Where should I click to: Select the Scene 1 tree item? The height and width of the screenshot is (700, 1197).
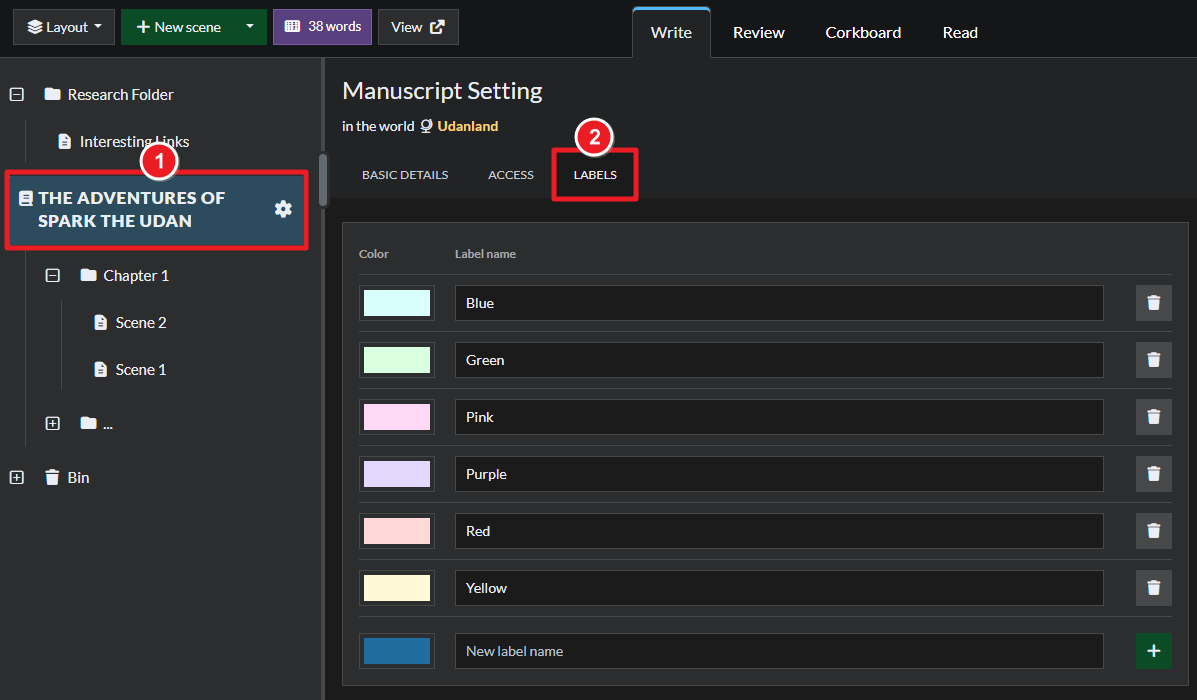[x=140, y=369]
